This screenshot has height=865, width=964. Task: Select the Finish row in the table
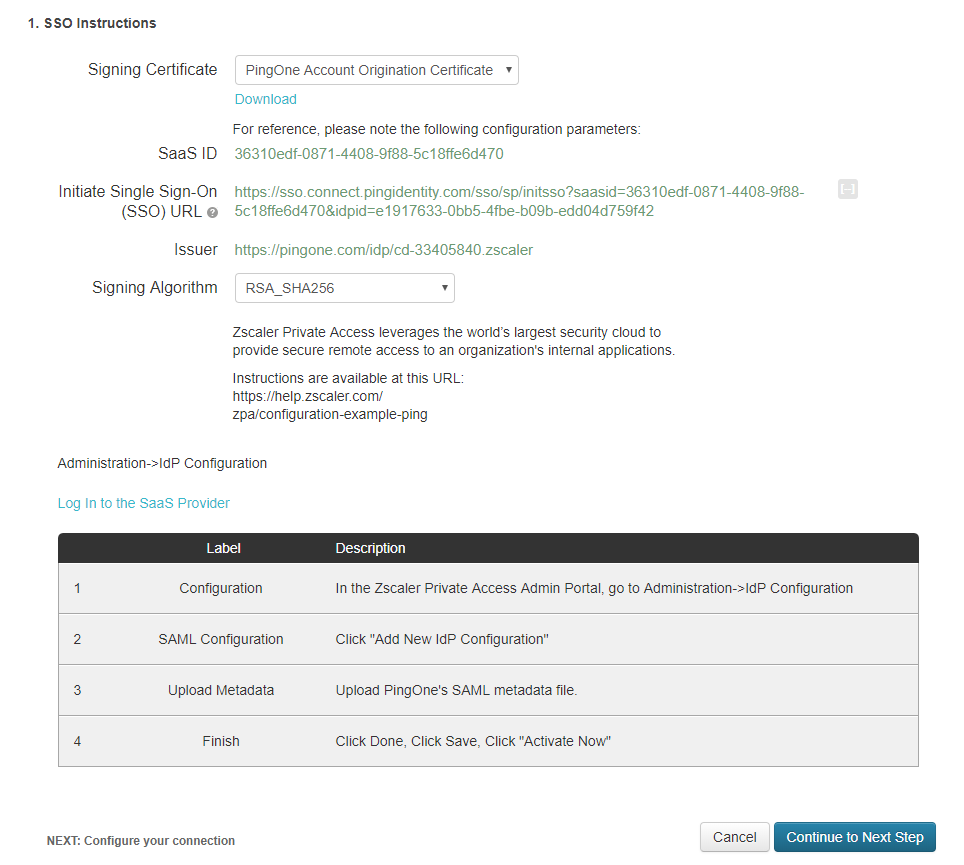coord(487,741)
